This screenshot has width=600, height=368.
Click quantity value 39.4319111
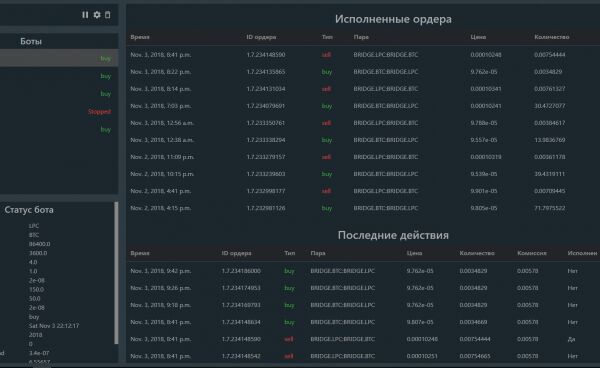[549, 174]
